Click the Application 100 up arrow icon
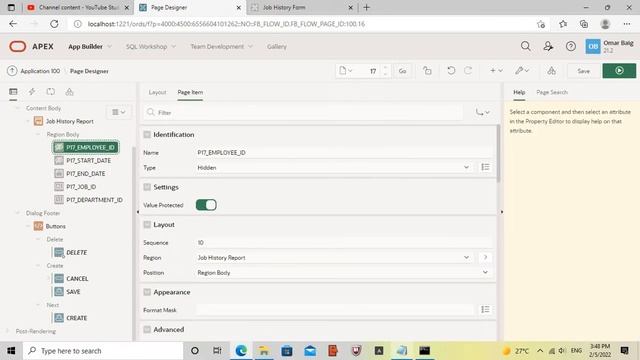This screenshot has width=640, height=360. pyautogui.click(x=12, y=71)
